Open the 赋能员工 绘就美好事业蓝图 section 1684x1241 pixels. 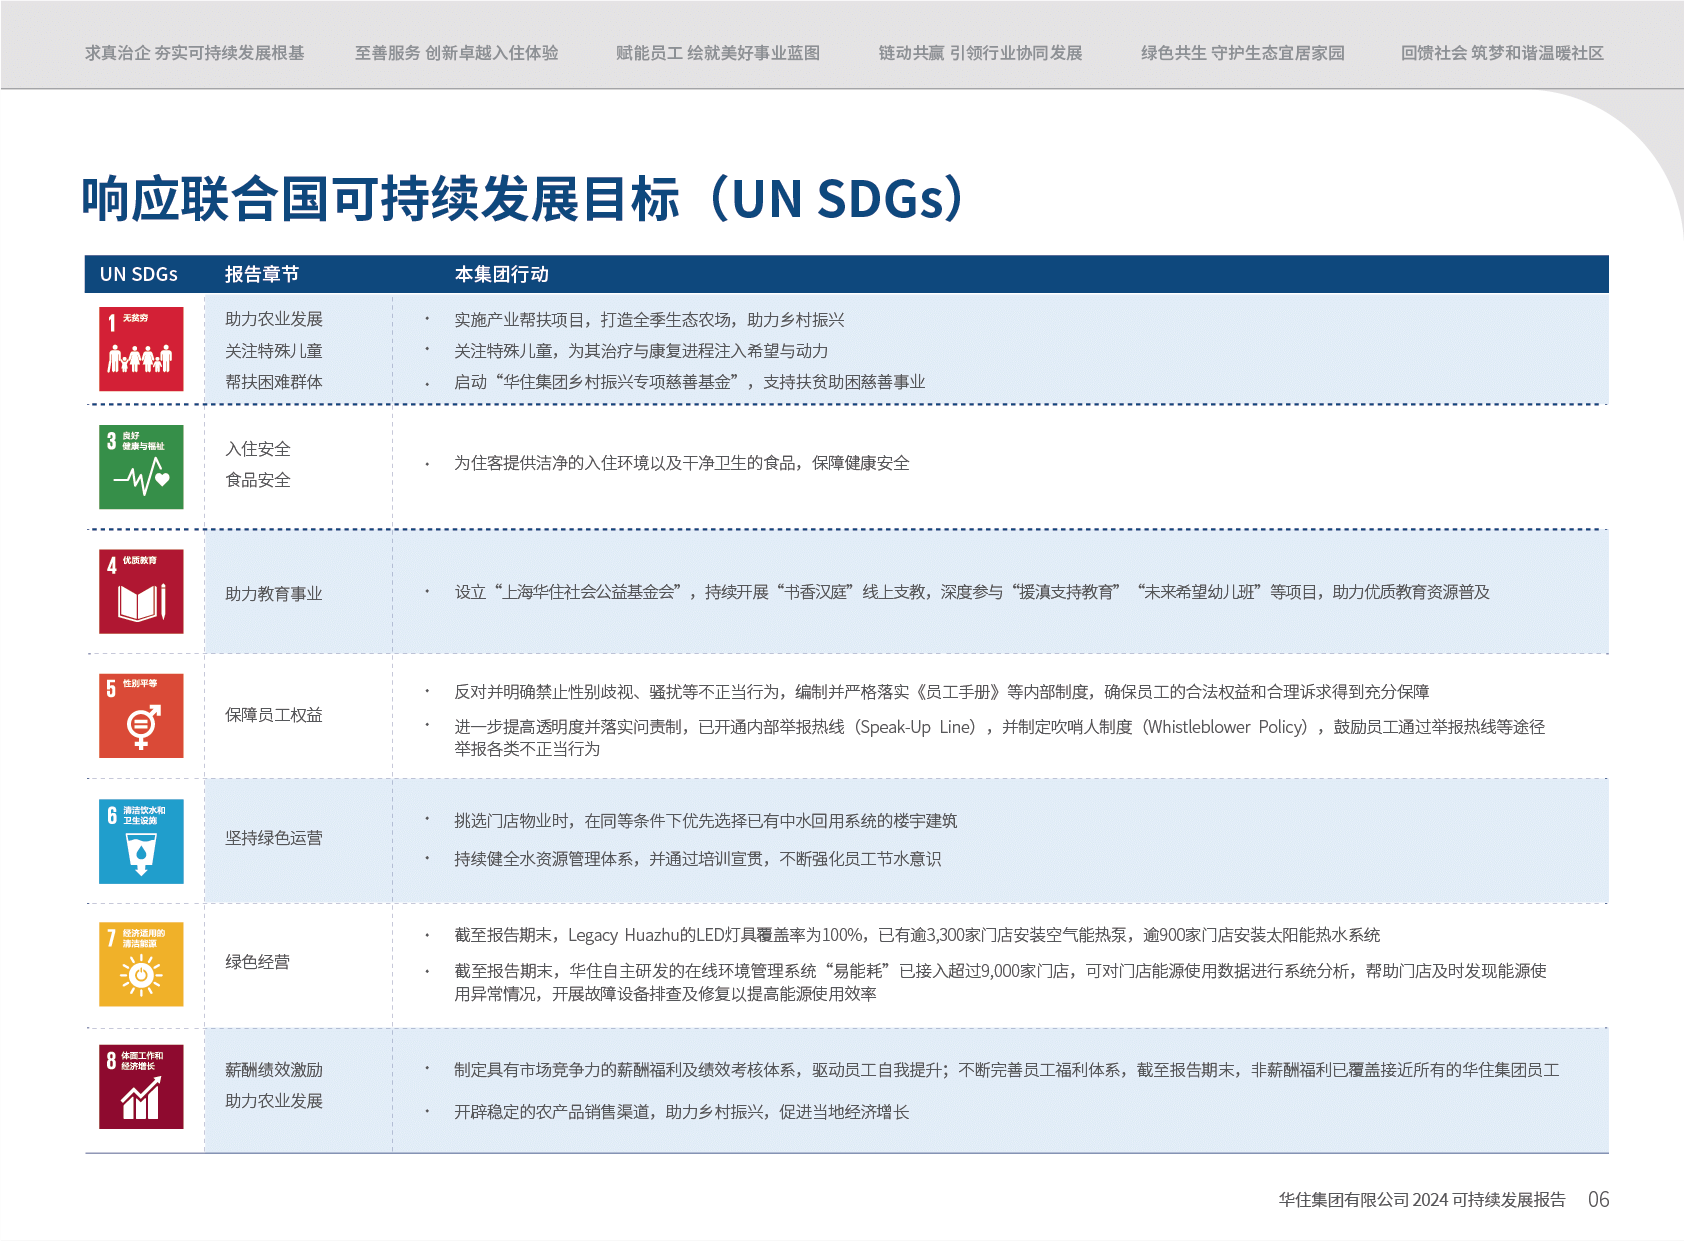717,53
